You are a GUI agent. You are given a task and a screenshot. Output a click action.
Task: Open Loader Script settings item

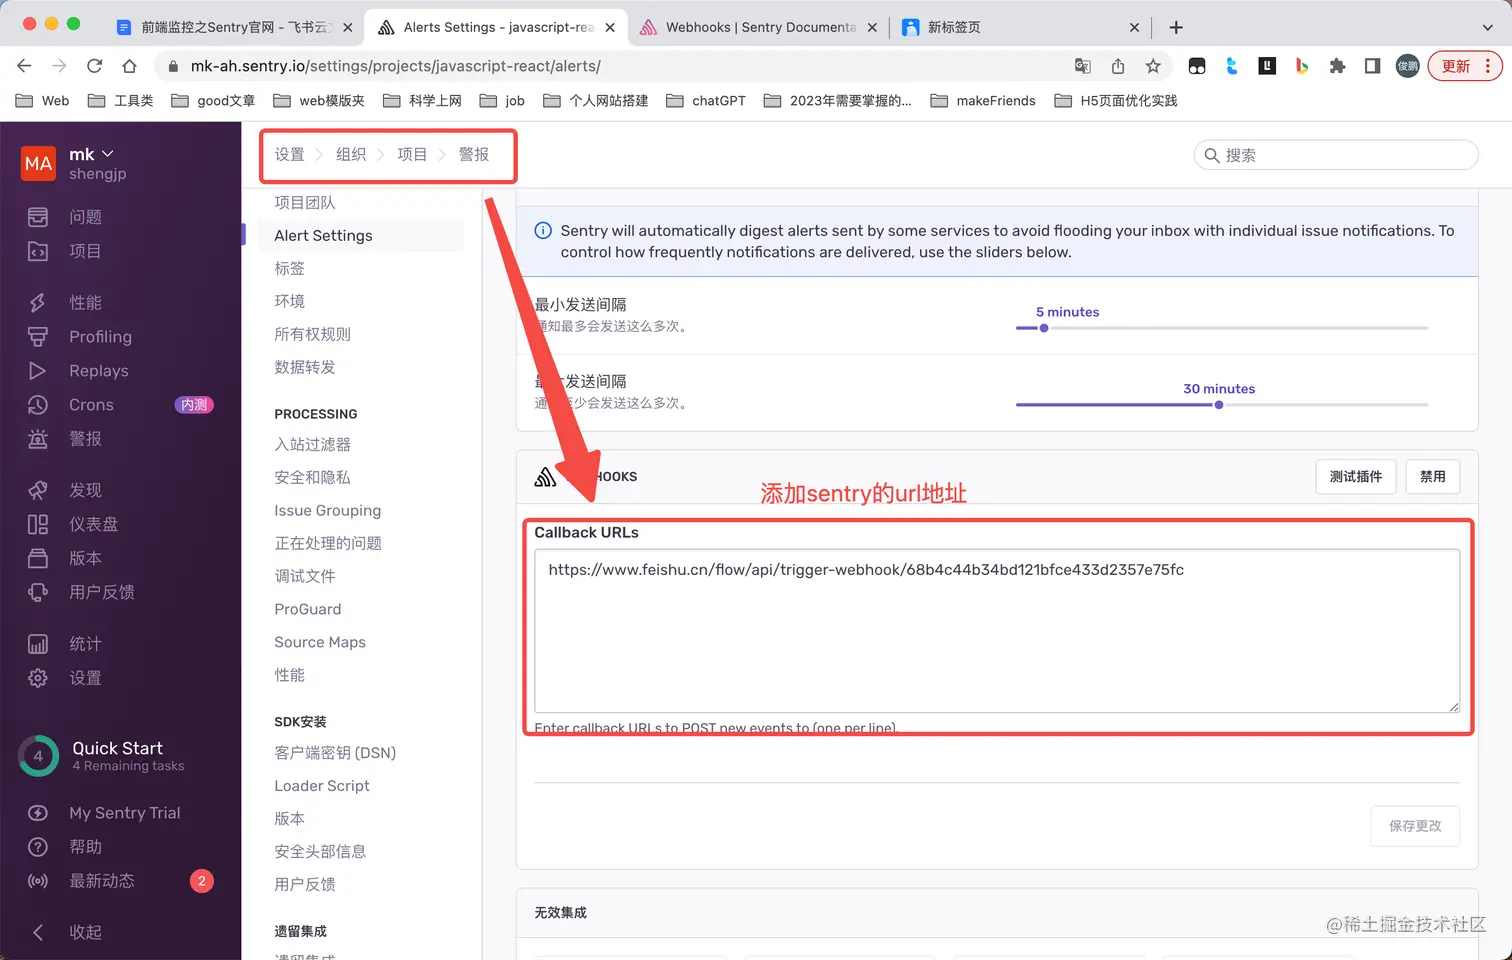coord(322,785)
